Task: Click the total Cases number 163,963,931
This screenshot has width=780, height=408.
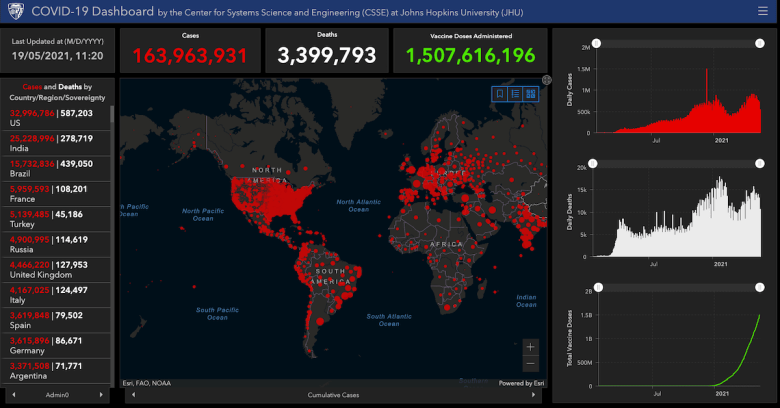Action: 190,55
